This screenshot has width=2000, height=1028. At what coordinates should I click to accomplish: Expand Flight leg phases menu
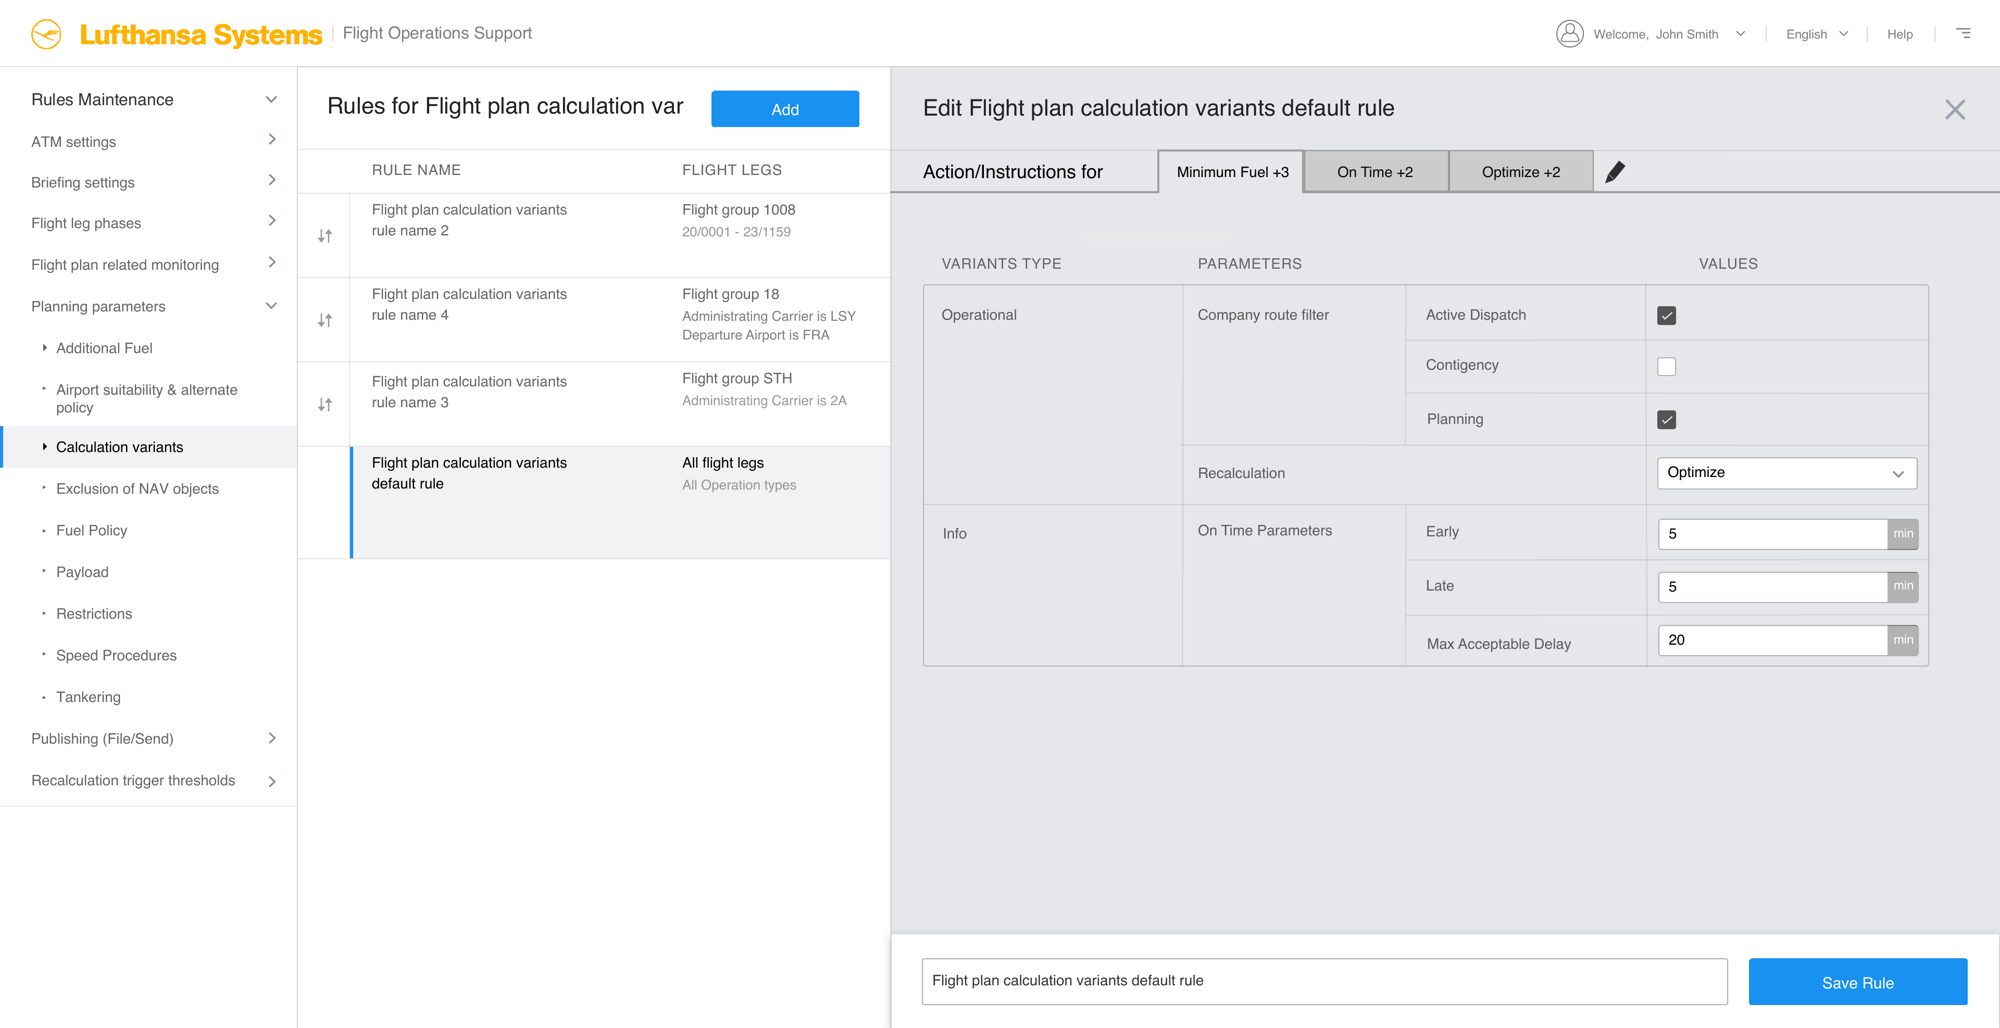[272, 220]
